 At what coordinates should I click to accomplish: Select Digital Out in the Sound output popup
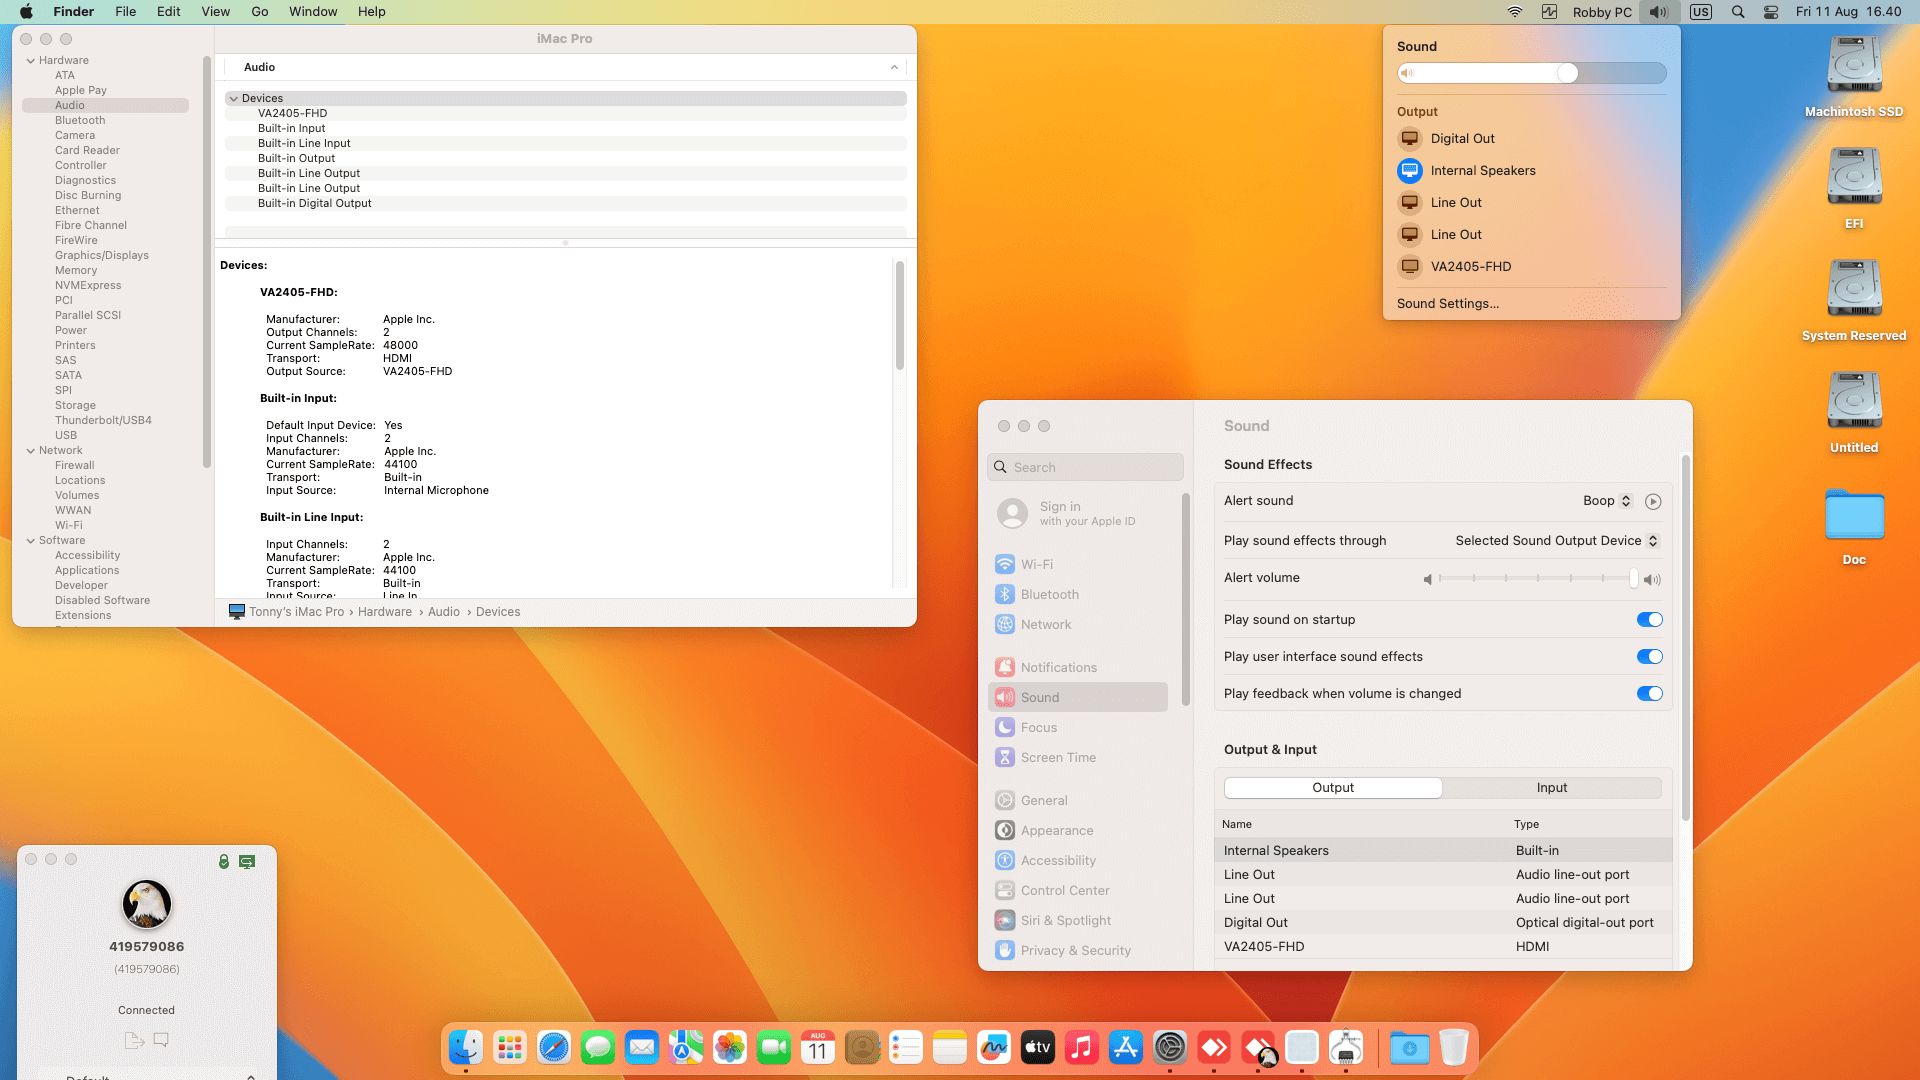point(1531,139)
